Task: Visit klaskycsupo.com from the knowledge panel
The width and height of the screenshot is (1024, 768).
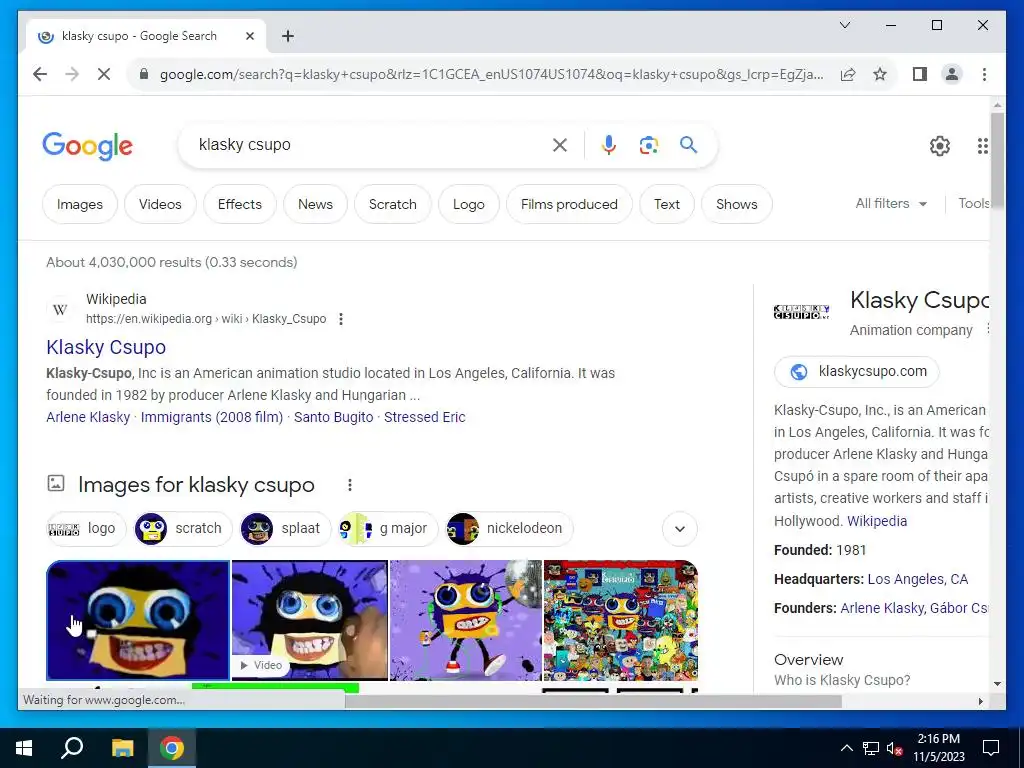Action: pos(856,371)
